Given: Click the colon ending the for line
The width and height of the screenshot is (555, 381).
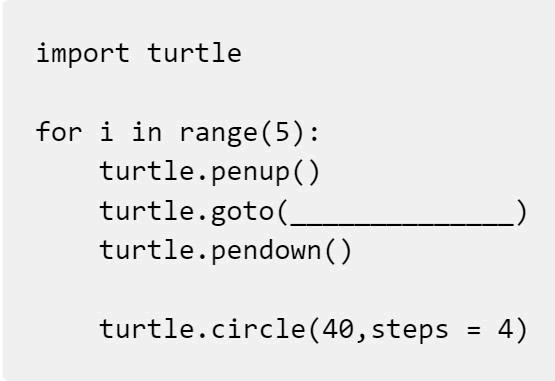Looking at the screenshot, I should point(314,134).
